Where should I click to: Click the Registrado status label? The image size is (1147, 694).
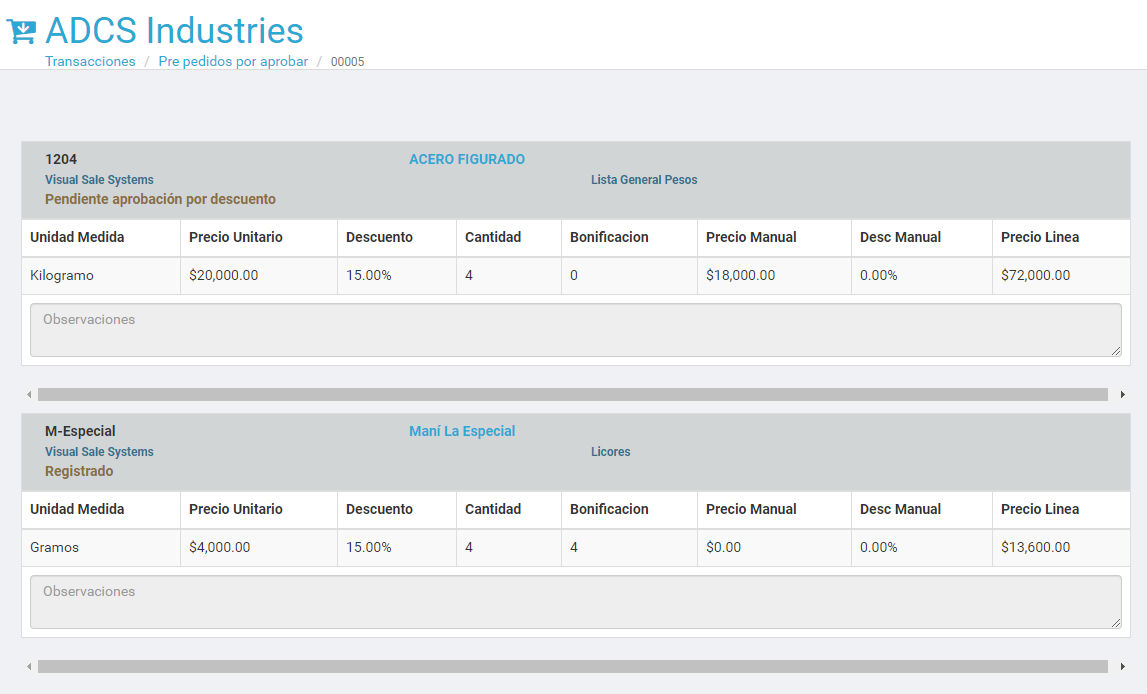click(79, 472)
